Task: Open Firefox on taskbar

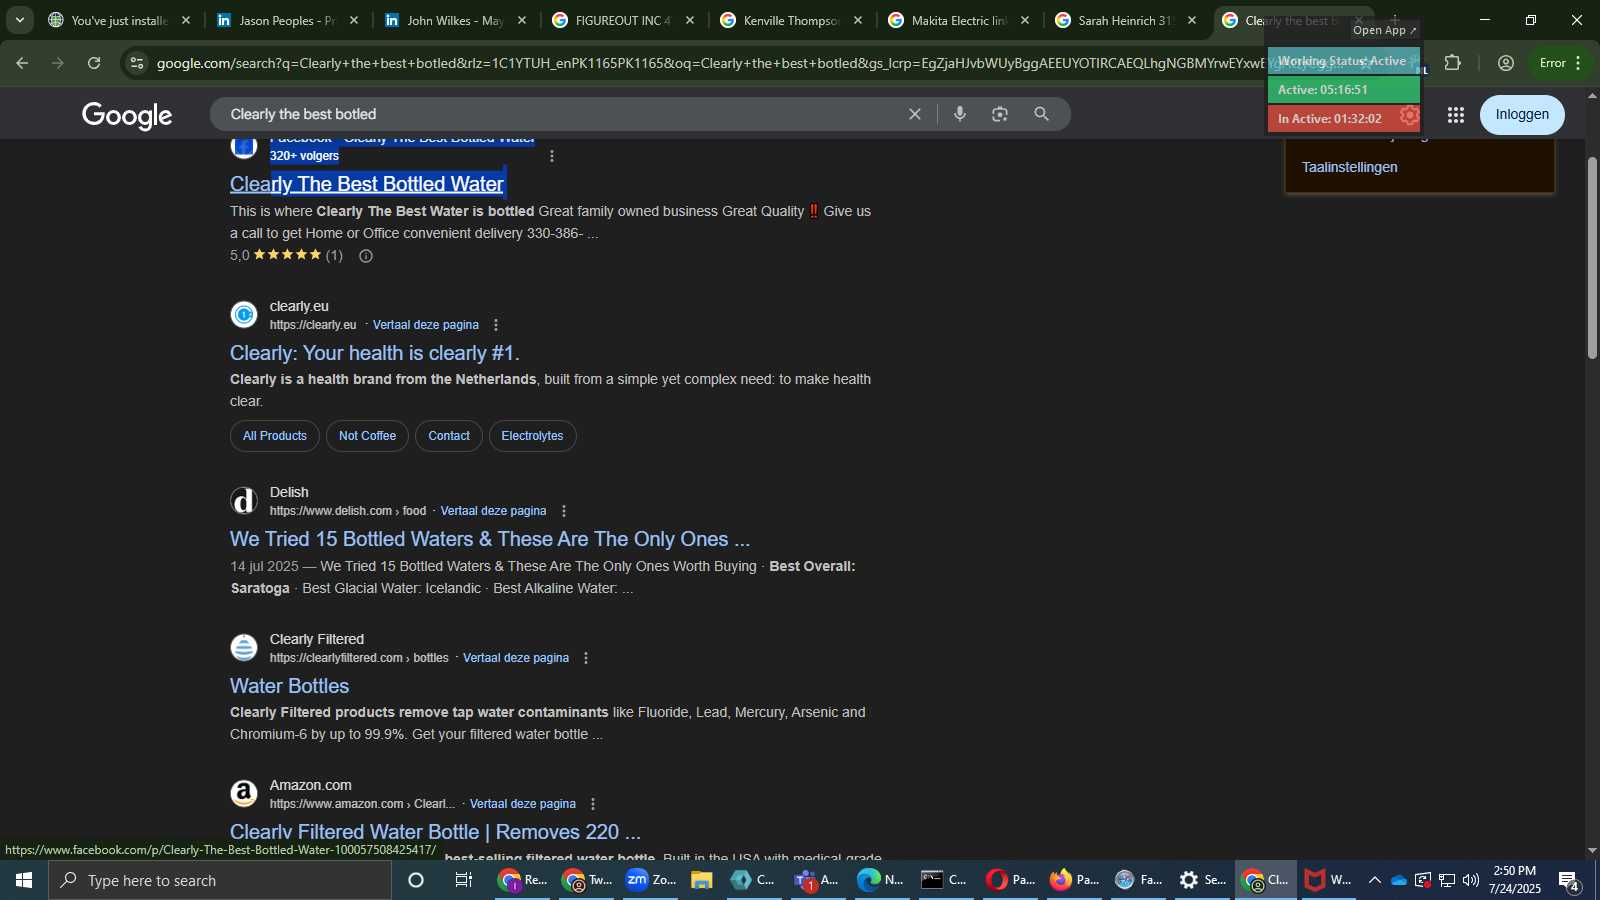Action: [1075, 880]
